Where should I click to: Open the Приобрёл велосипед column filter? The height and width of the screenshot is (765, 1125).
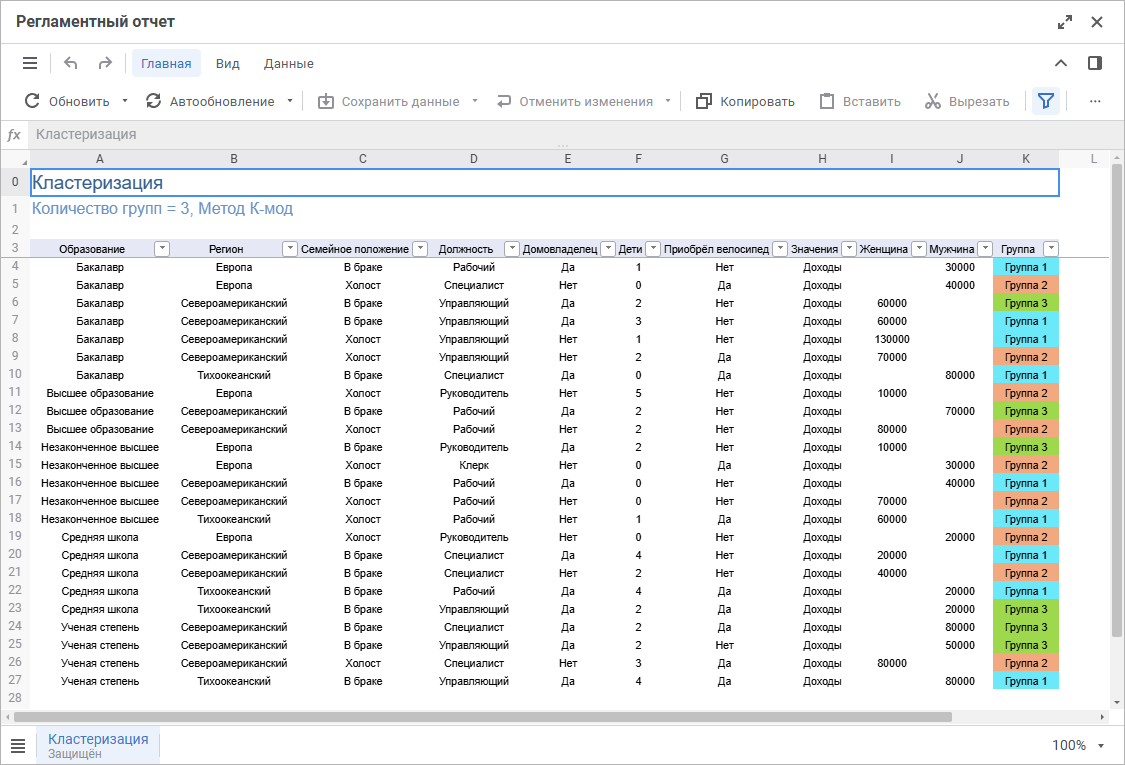[780, 249]
